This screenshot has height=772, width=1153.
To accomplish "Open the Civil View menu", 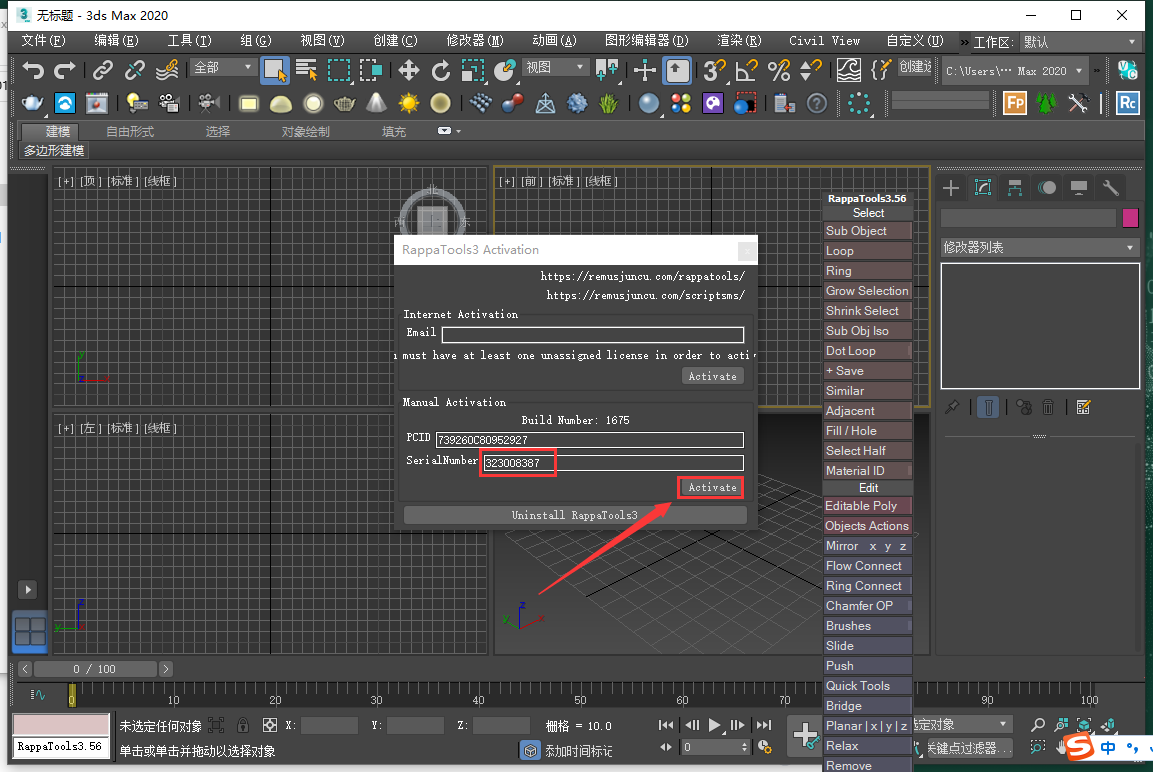I will pyautogui.click(x=824, y=40).
